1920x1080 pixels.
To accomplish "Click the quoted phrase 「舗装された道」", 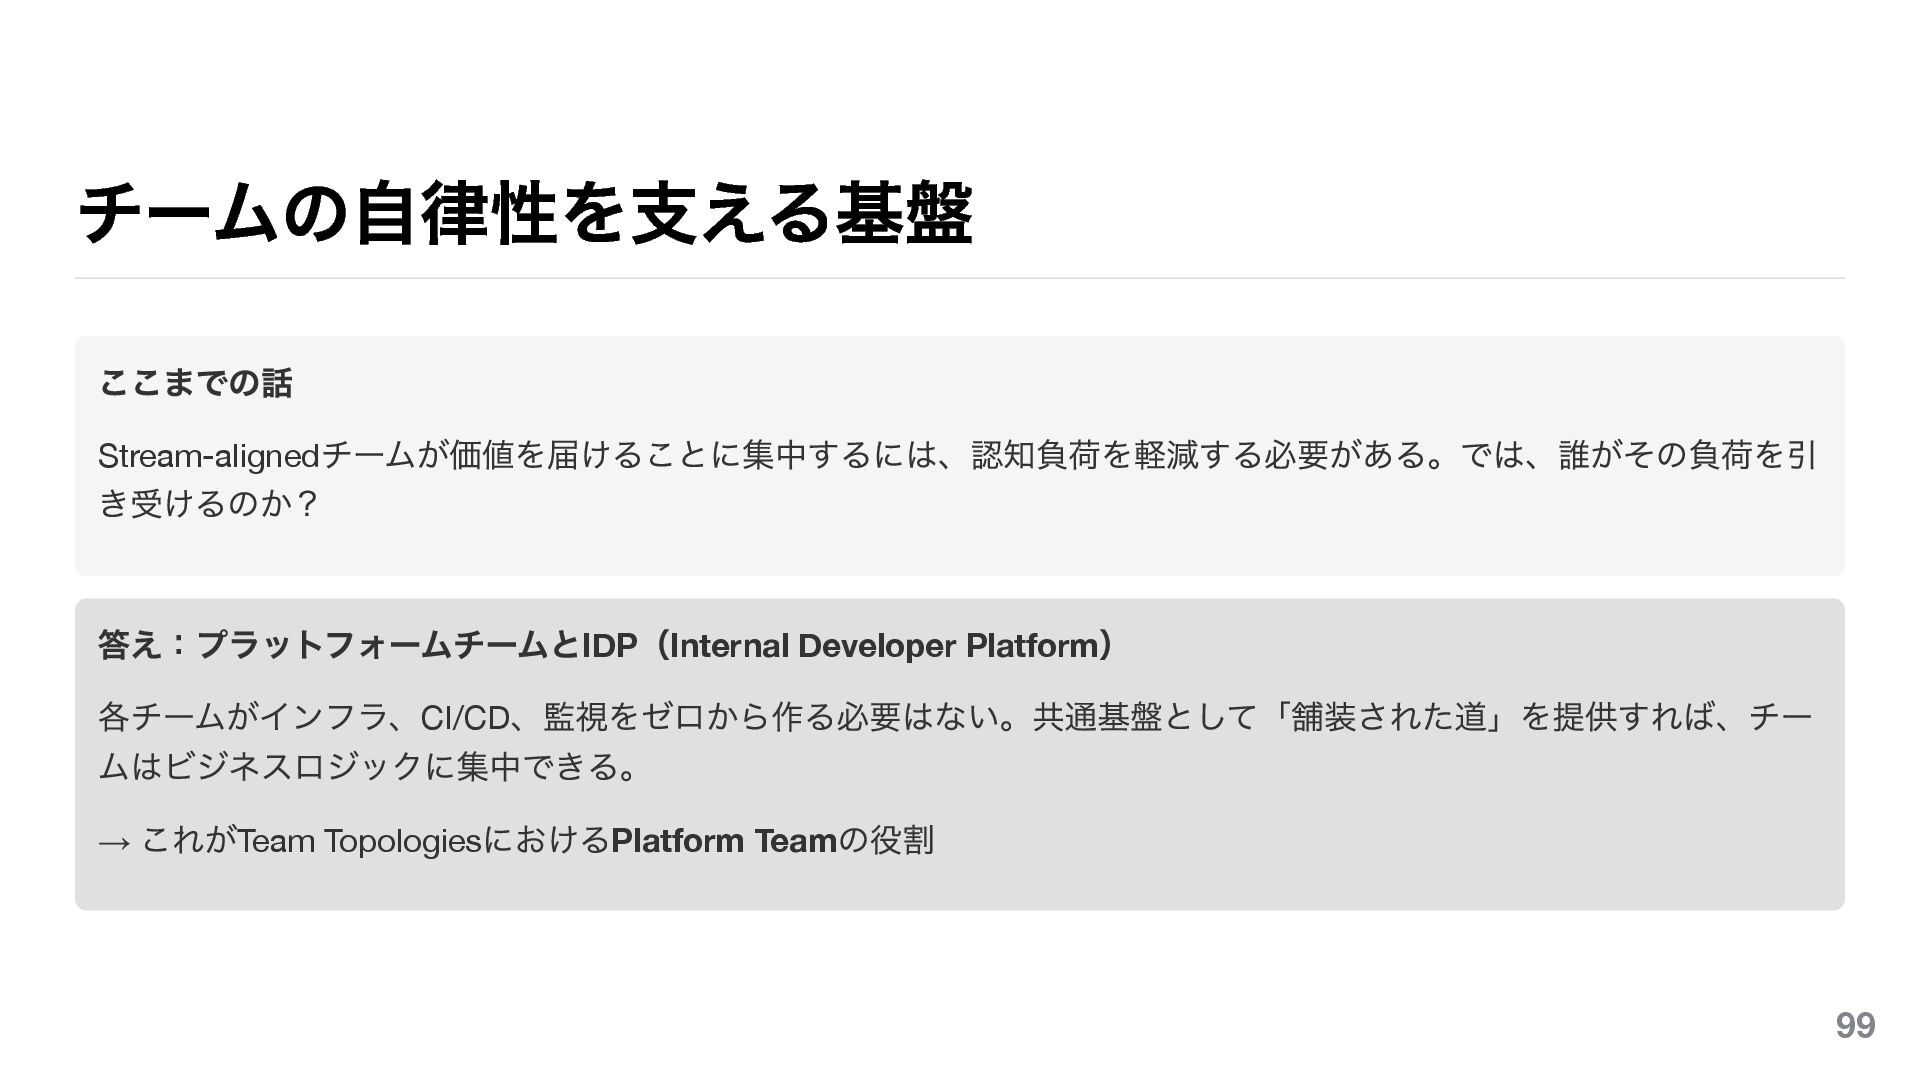I will point(1389,718).
